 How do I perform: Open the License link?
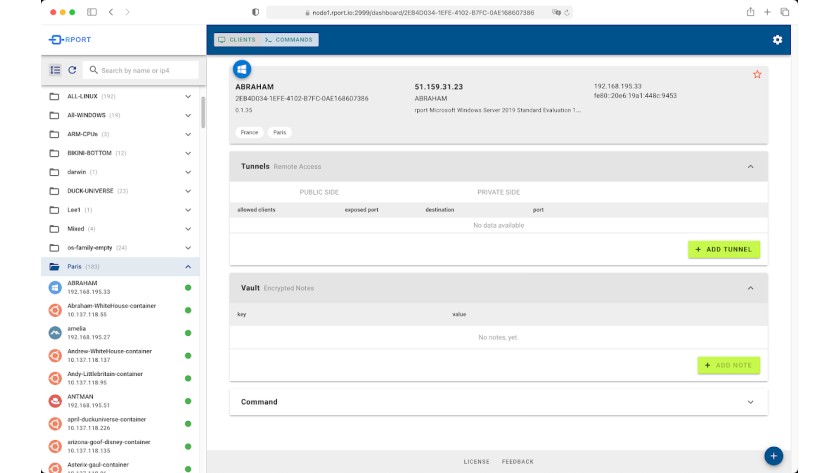tap(476, 461)
